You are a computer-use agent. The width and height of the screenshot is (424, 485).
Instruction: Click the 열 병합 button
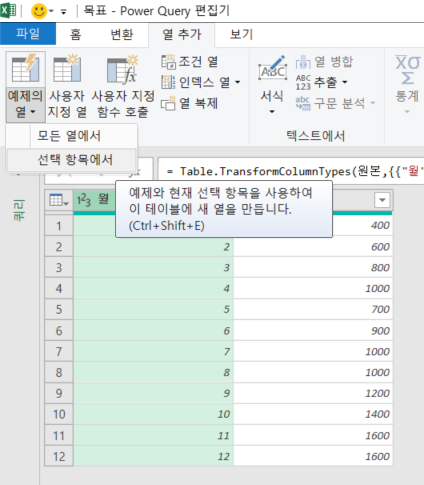[x=324, y=62]
